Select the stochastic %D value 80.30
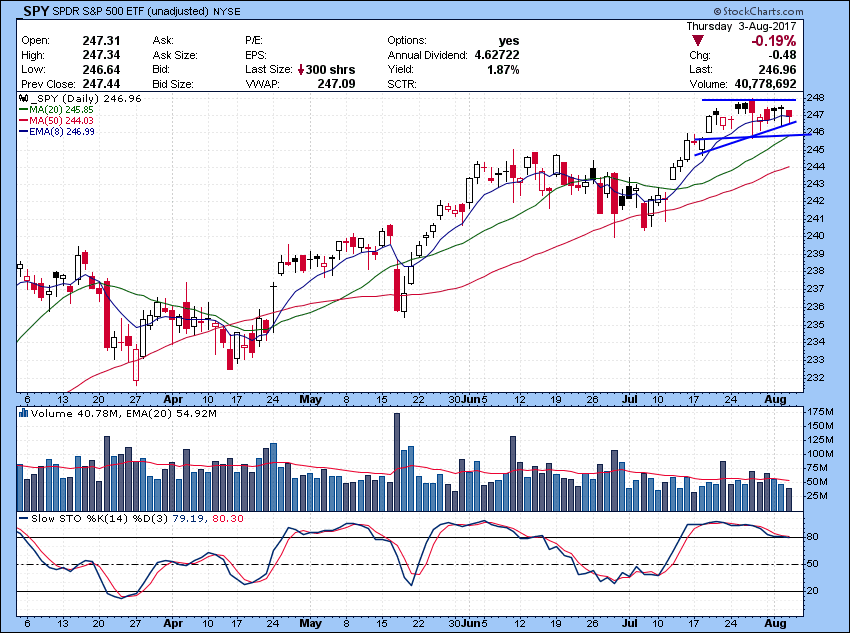The height and width of the screenshot is (633, 850). pyautogui.click(x=228, y=519)
